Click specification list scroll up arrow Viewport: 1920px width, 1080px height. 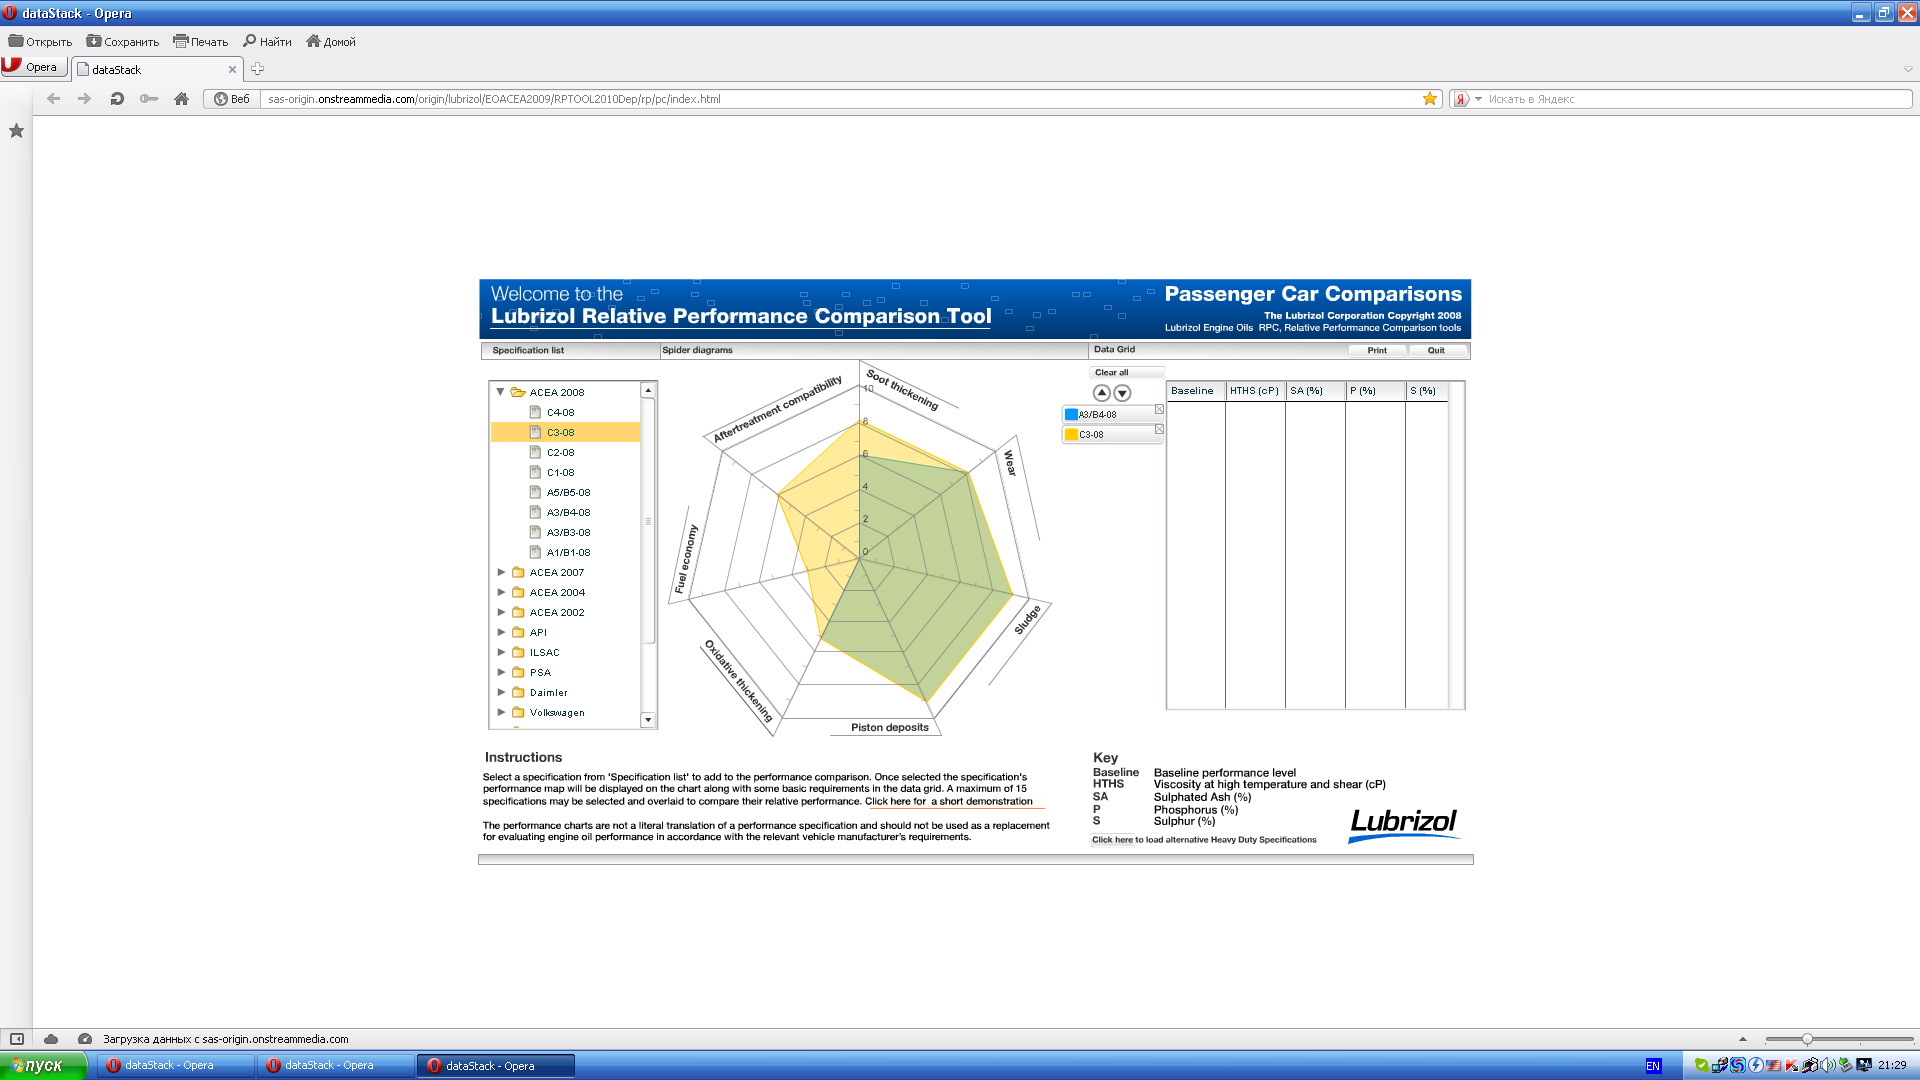point(648,390)
